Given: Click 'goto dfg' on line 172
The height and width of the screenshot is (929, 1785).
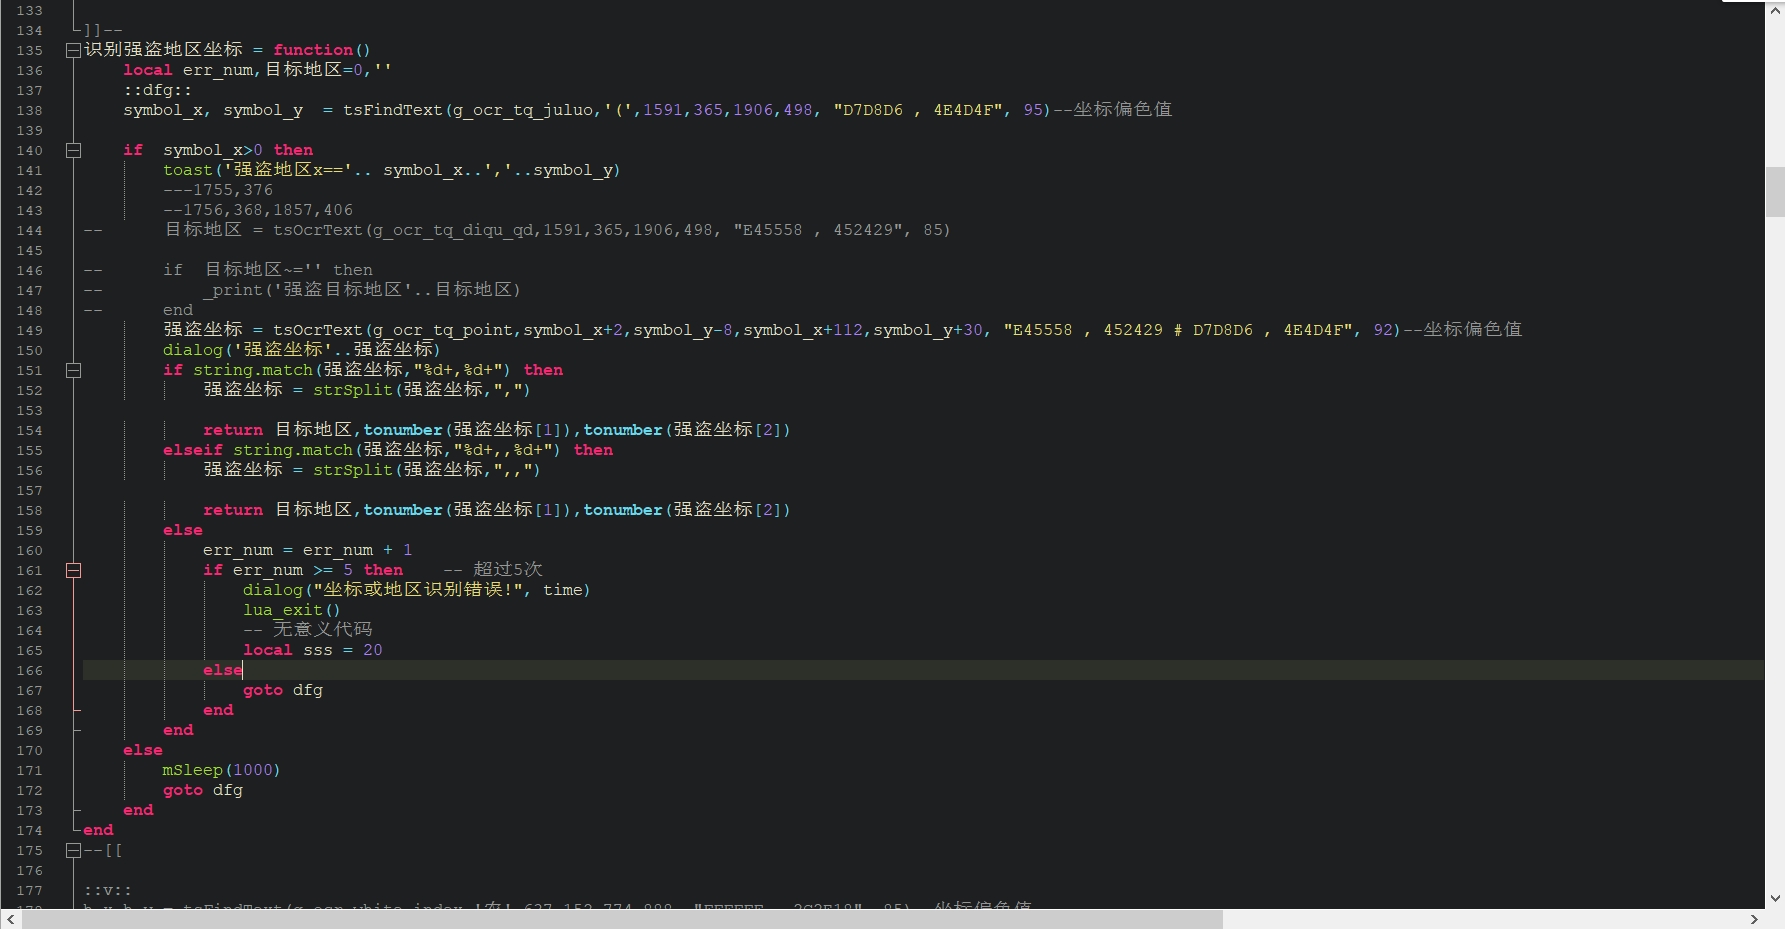Looking at the screenshot, I should pyautogui.click(x=203, y=790).
